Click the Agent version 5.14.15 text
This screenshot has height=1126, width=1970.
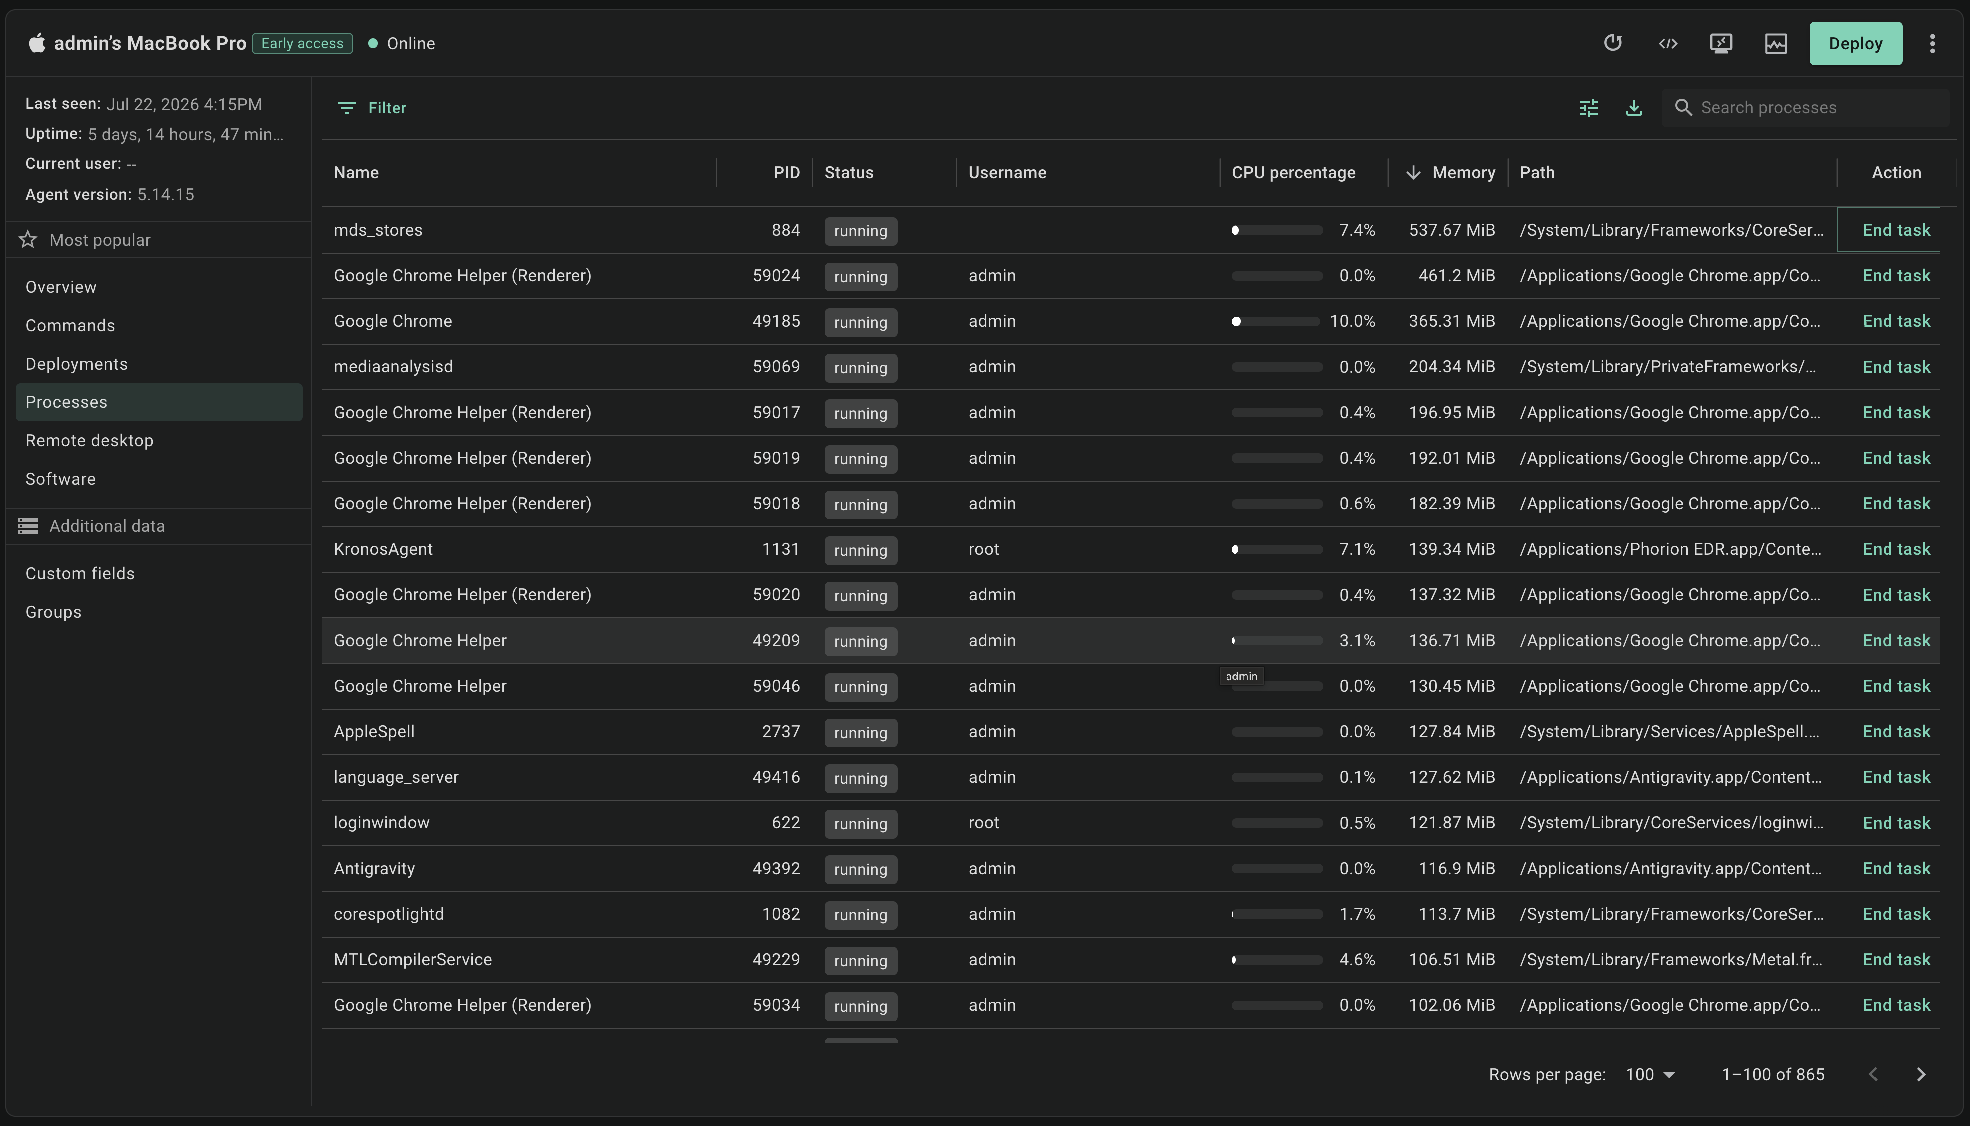[x=110, y=194]
